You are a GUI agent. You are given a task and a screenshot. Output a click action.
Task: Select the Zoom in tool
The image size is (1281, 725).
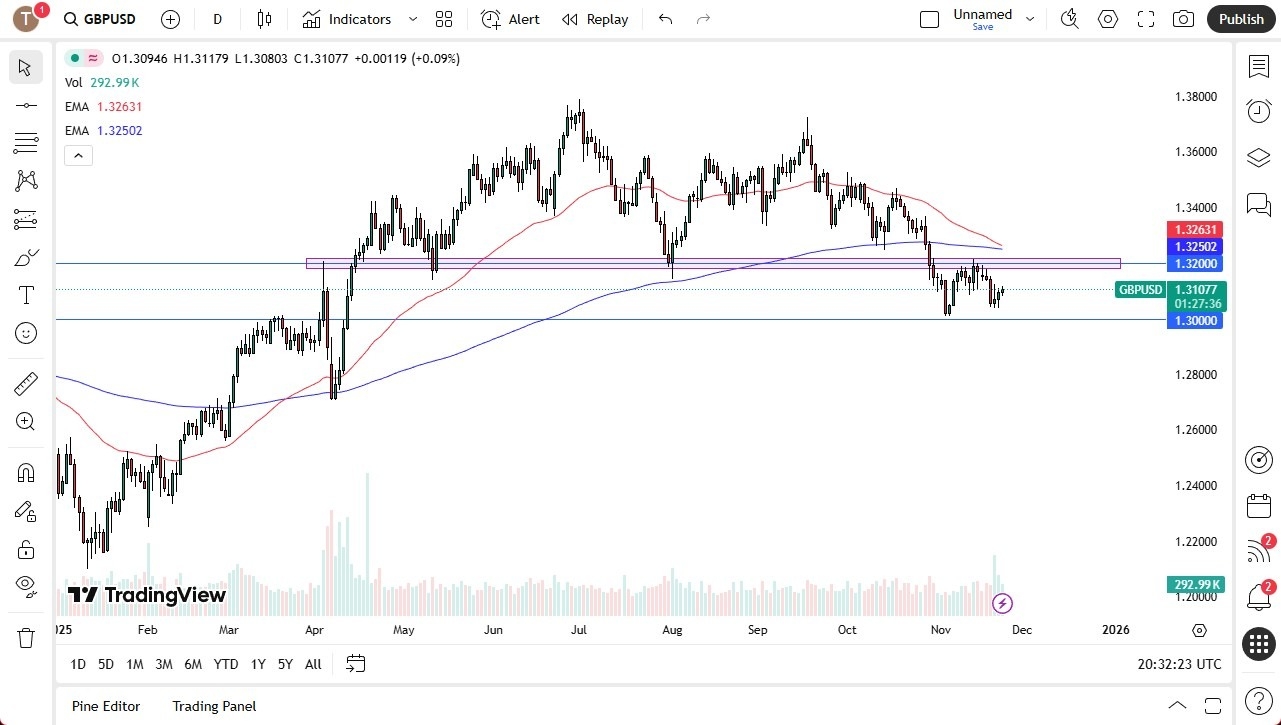click(26, 421)
